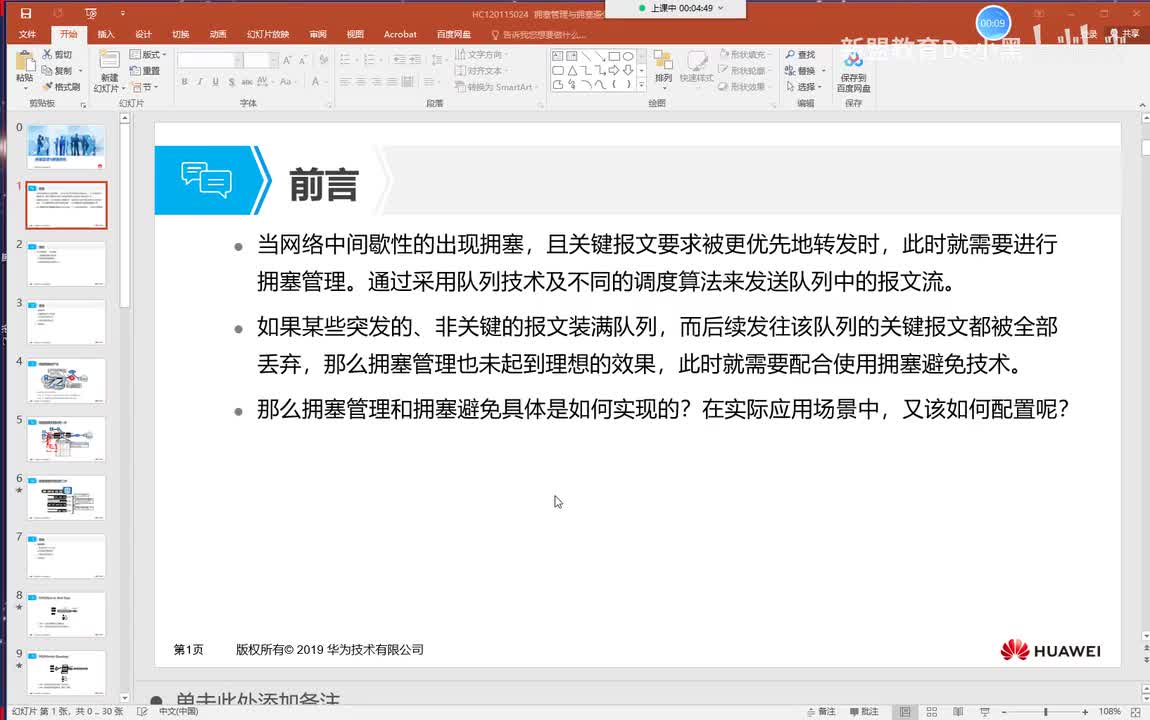This screenshot has width=1150, height=720.
Task: Open the 幻灯片放映 (Slide Show) tab
Action: (x=268, y=34)
